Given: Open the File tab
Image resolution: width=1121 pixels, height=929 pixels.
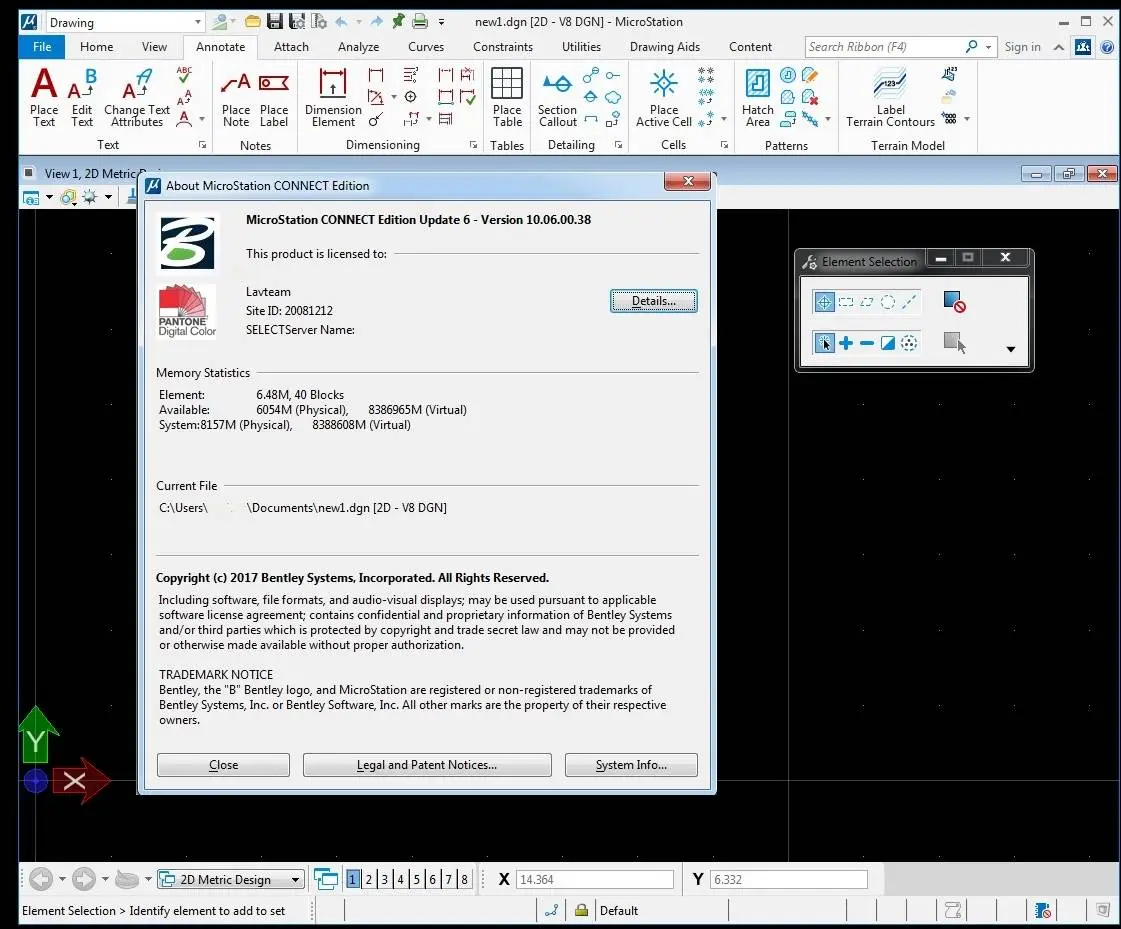Looking at the screenshot, I should tap(42, 46).
